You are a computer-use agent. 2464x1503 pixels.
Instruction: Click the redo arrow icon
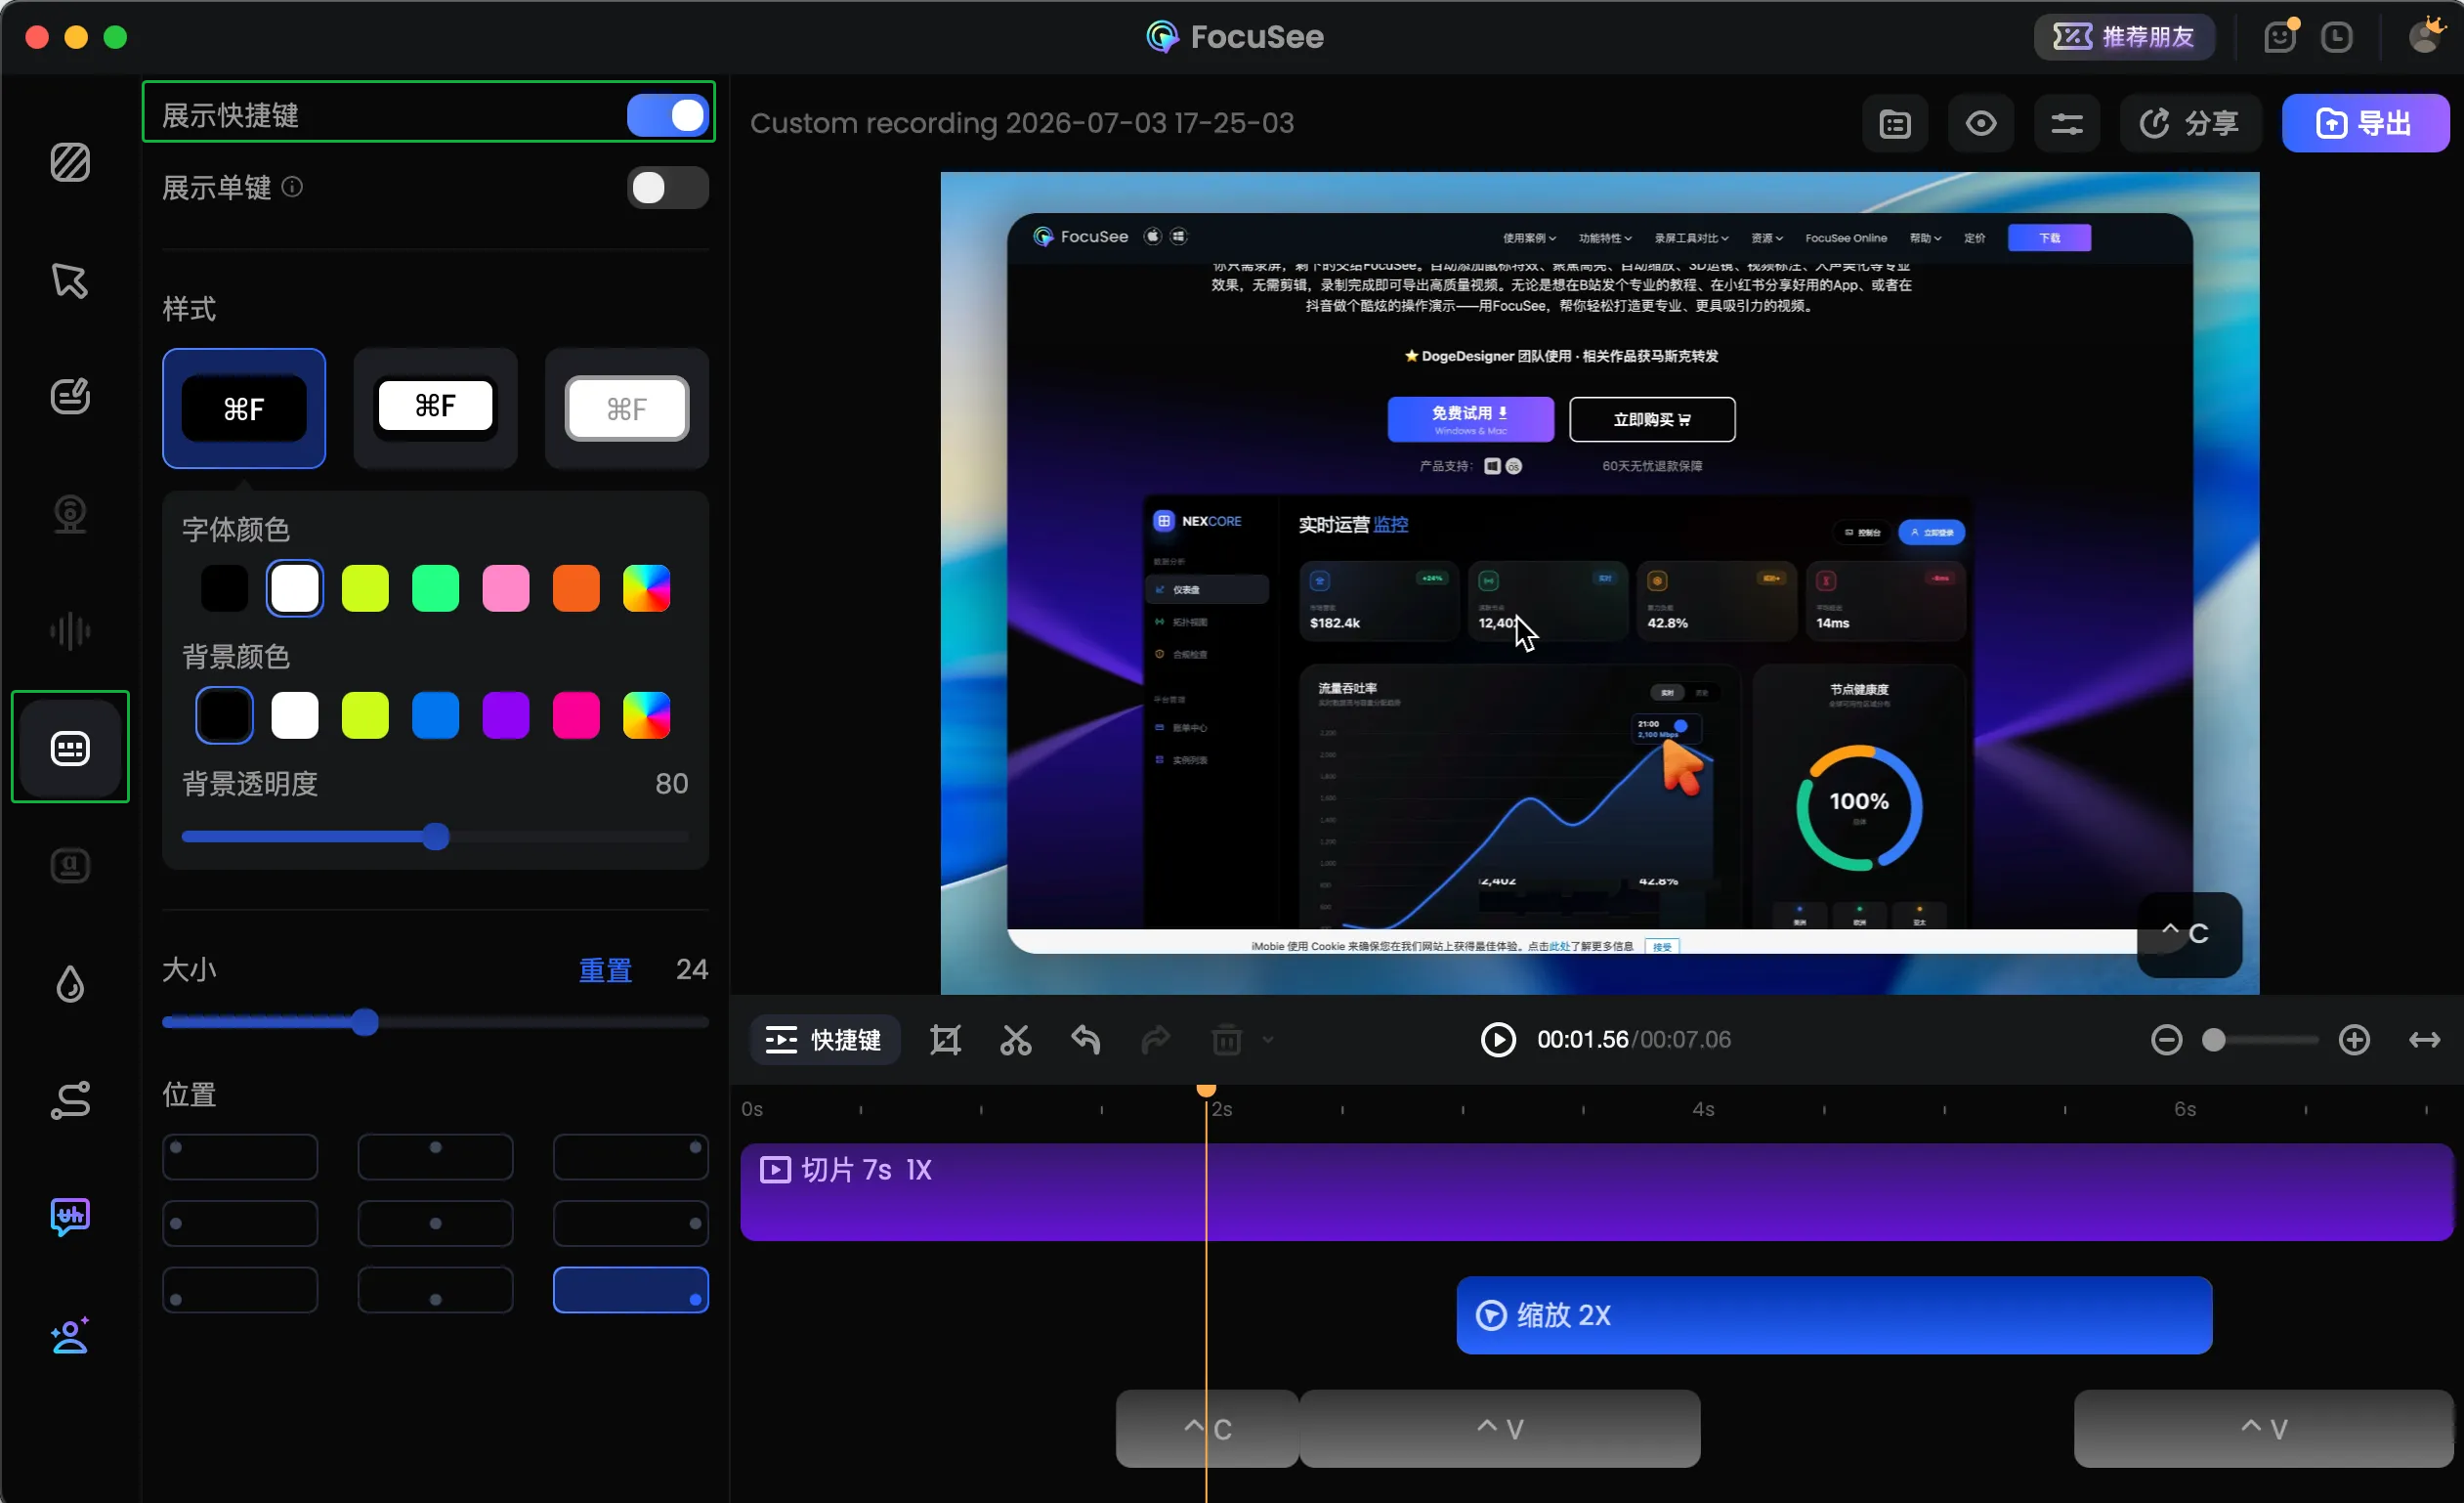(x=1156, y=1040)
